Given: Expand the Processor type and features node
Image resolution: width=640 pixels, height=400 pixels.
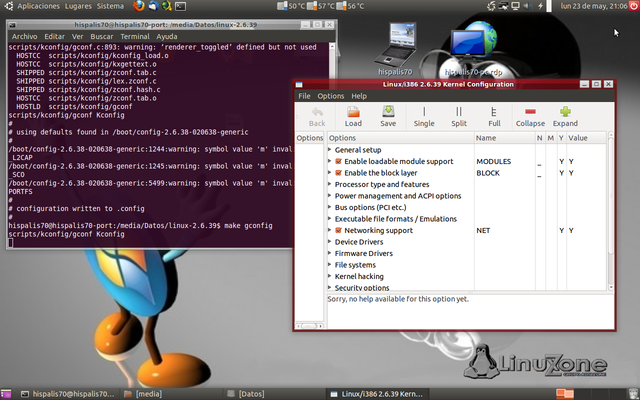Looking at the screenshot, I should [330, 184].
